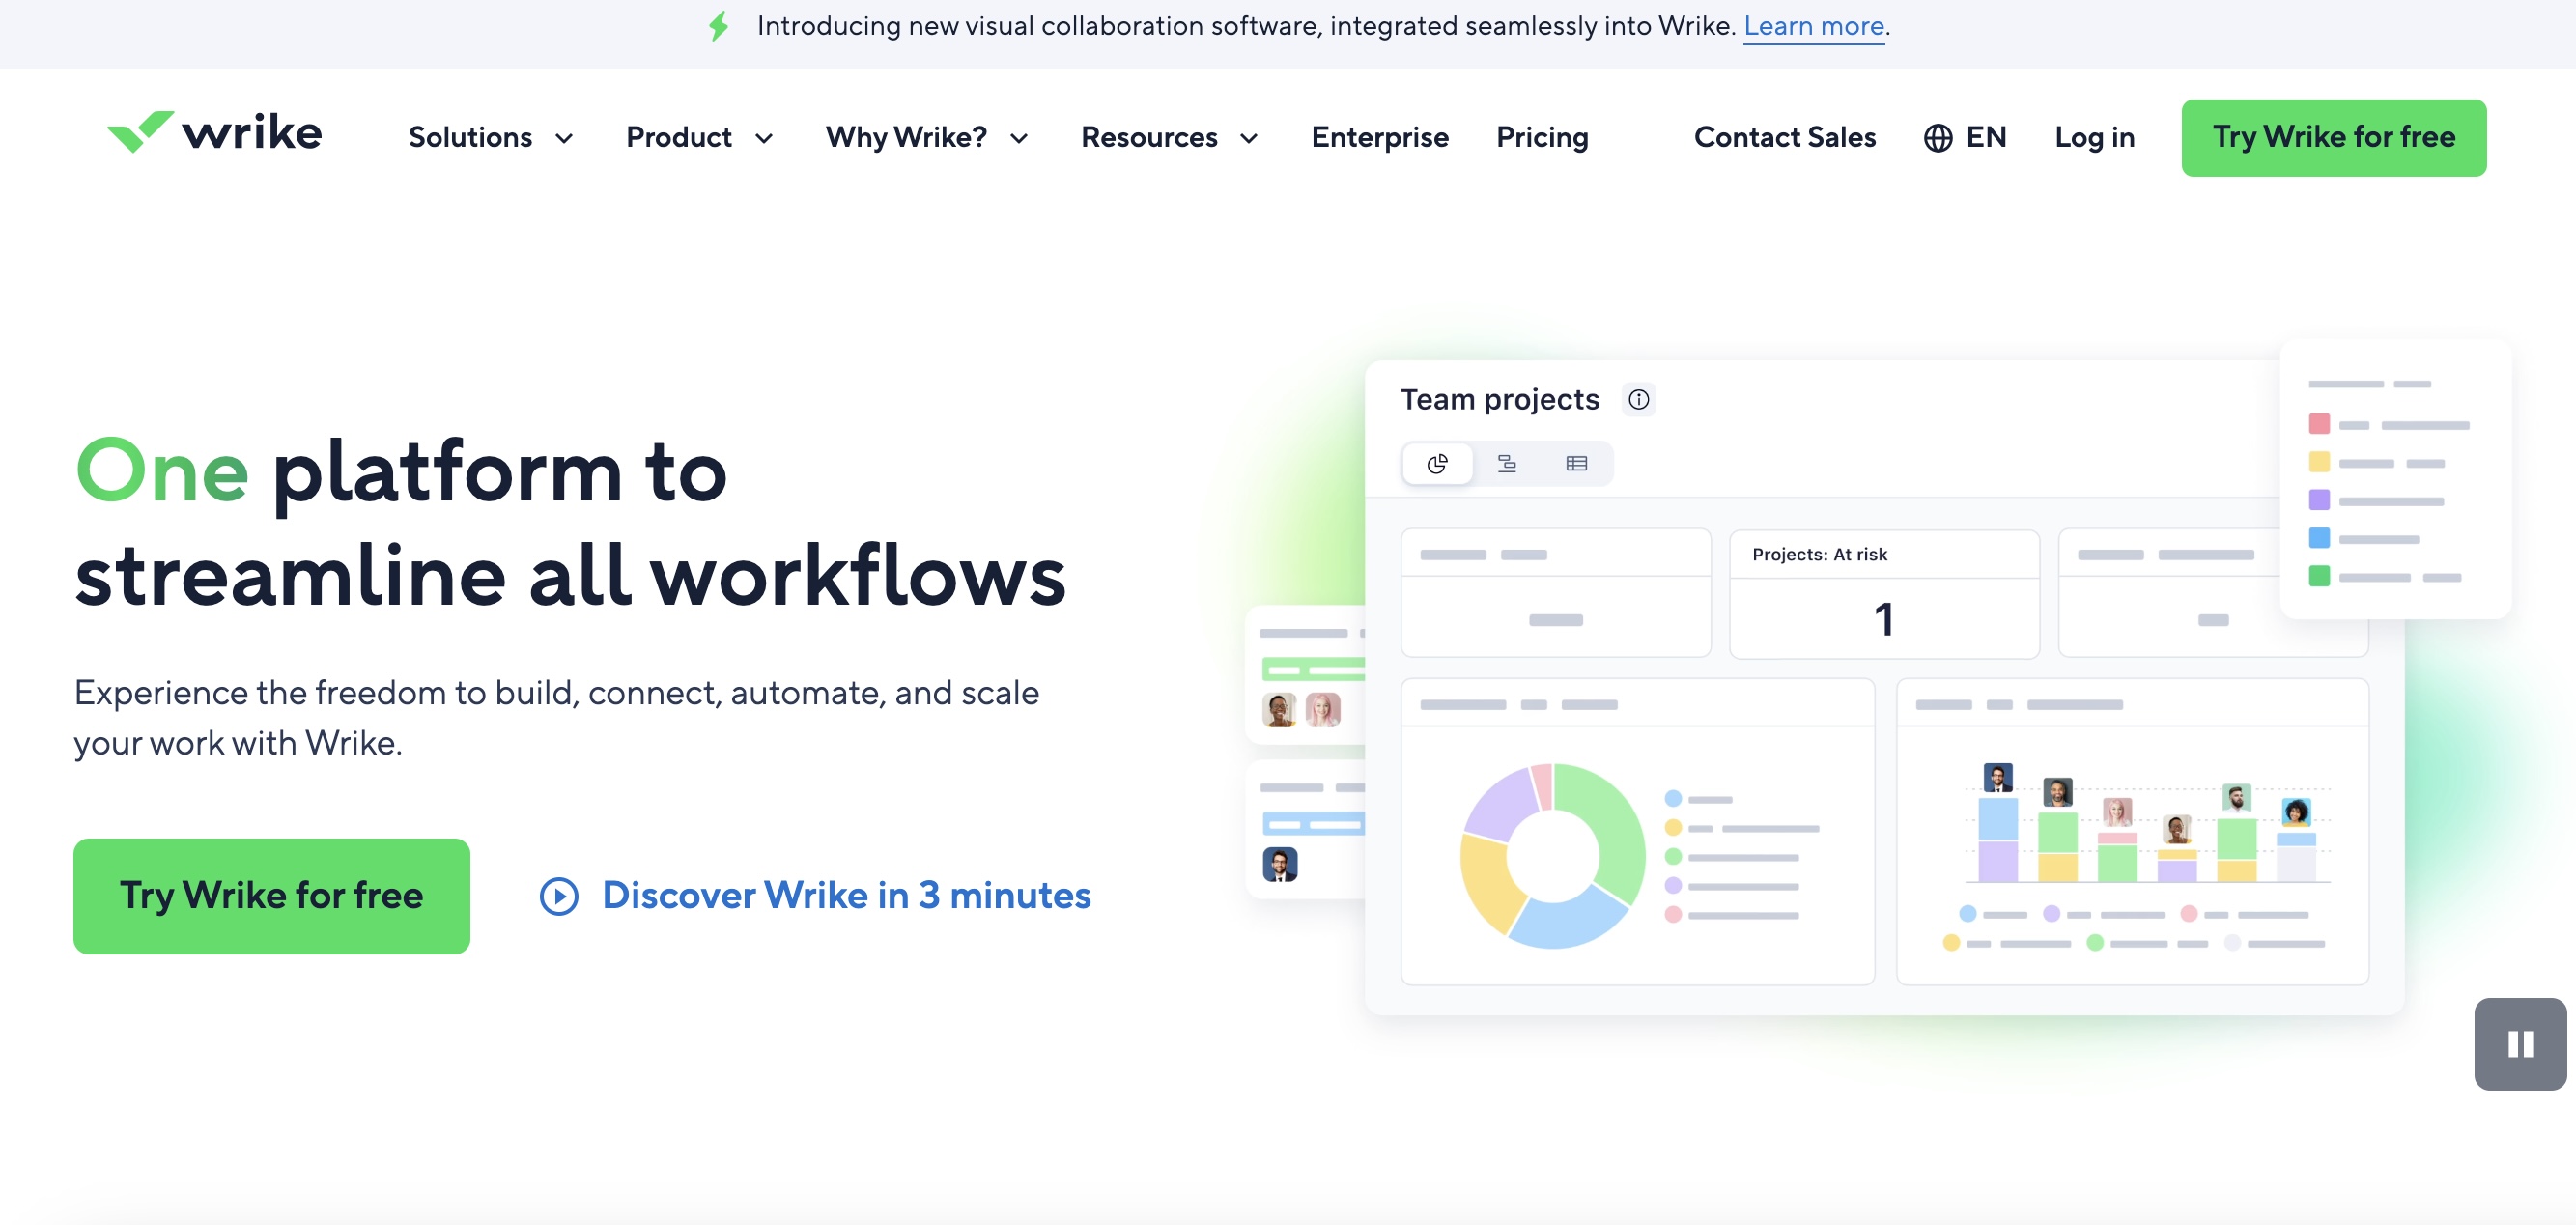Screen dimensions: 2576x1225
Task: Click header Try Wrike for free button
Action: tap(2333, 138)
